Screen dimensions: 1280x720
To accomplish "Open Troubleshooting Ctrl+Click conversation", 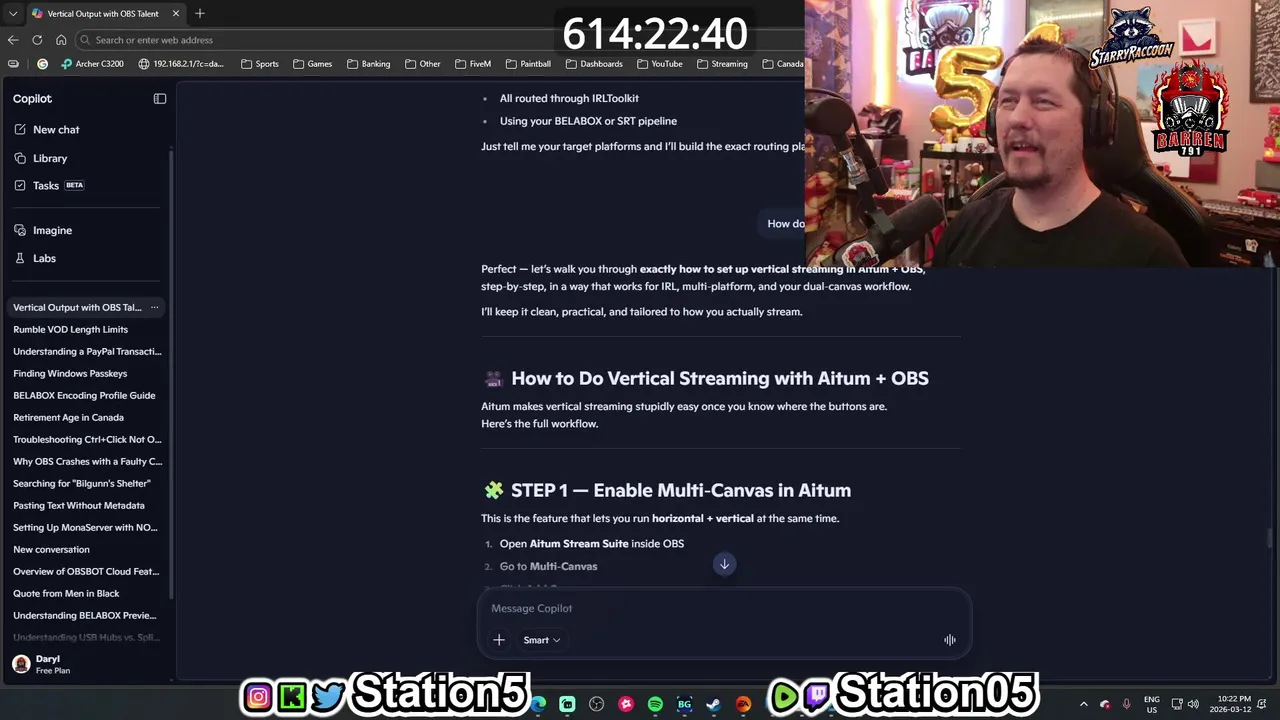I will pos(87,439).
